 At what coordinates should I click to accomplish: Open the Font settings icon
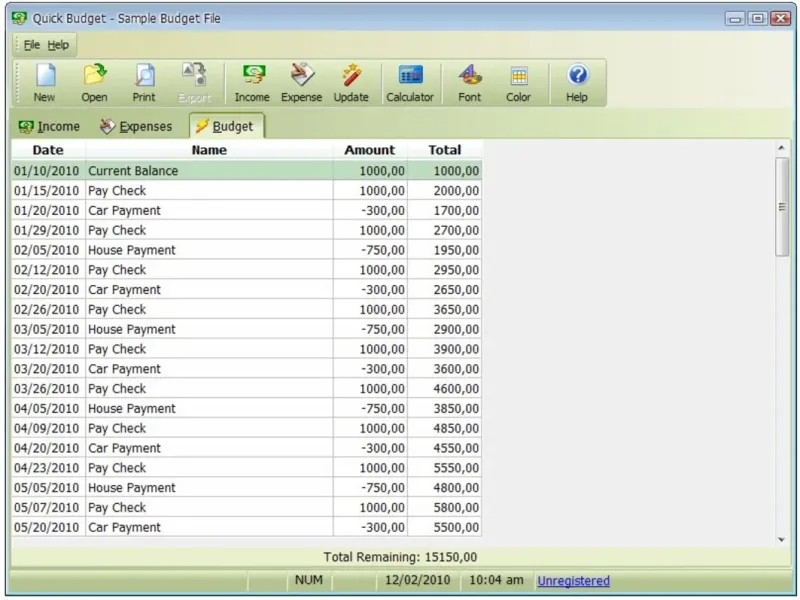pos(469,83)
